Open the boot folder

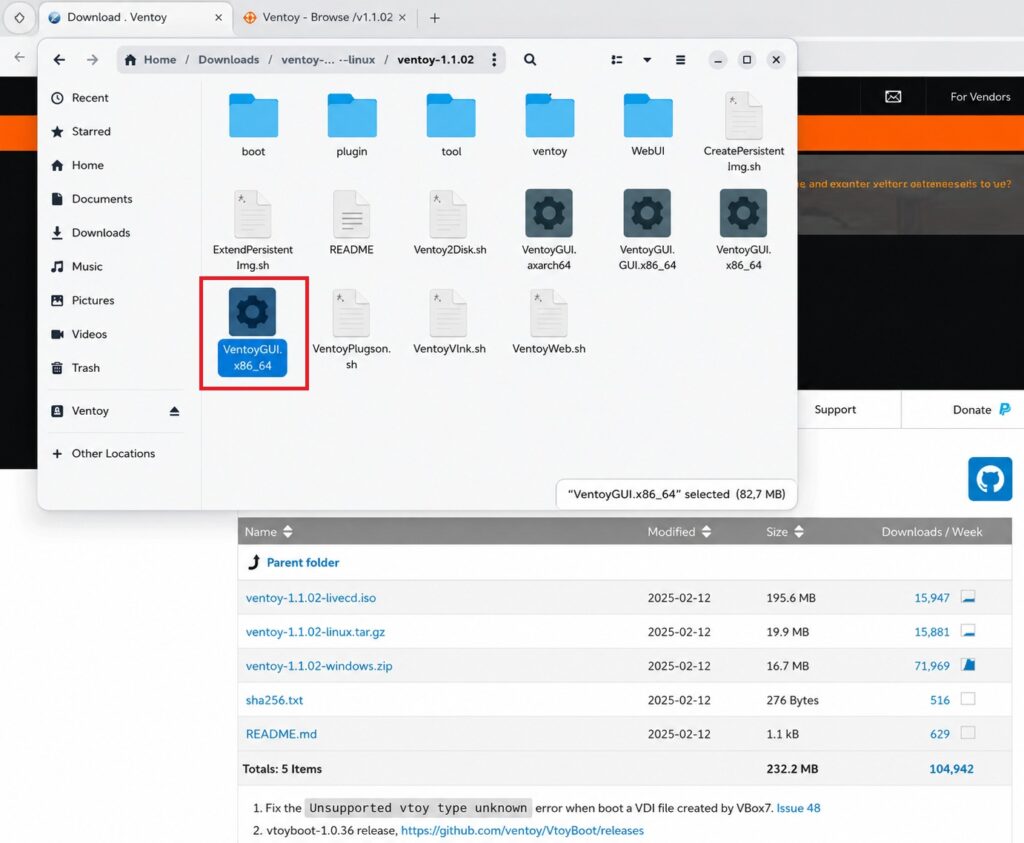pos(253,125)
